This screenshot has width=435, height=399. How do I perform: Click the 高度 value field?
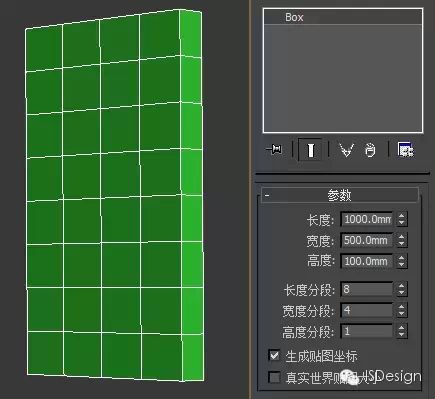pos(367,261)
